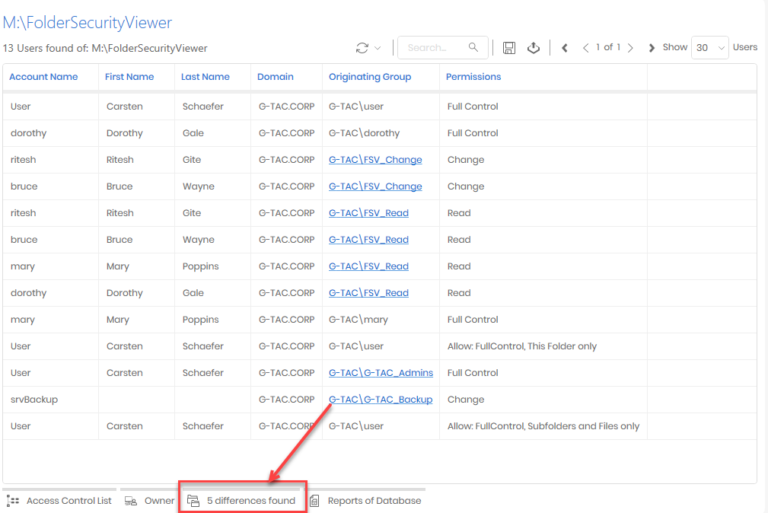Image resolution: width=768 pixels, height=513 pixels.
Task: Open the refresh options dropdown arrow
Action: click(378, 48)
